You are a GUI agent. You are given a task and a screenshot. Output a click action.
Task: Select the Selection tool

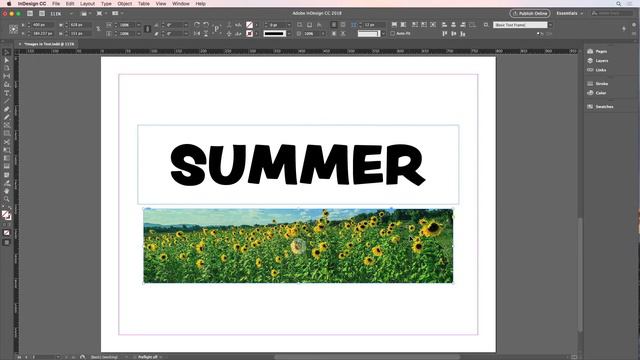pyautogui.click(x=7, y=52)
